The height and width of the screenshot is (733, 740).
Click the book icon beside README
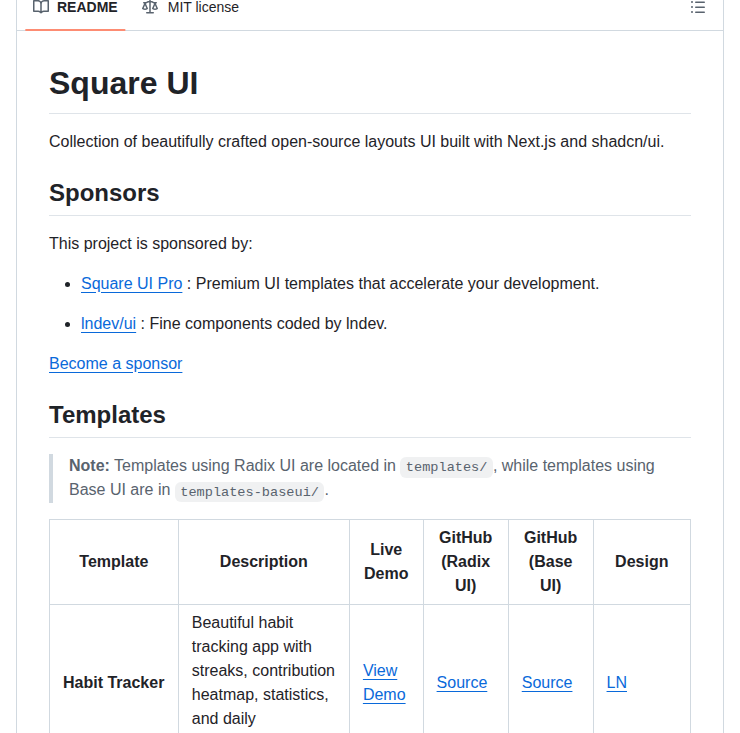(x=41, y=7)
